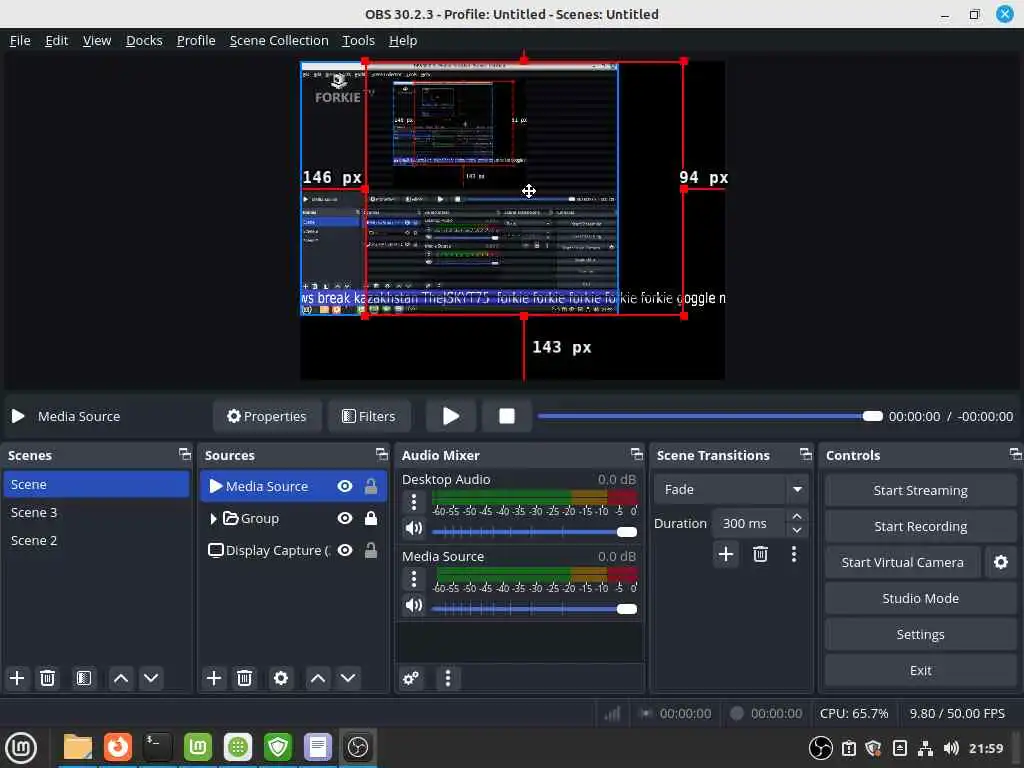
Task: Undock the Audio Mixer panel
Action: pos(637,454)
